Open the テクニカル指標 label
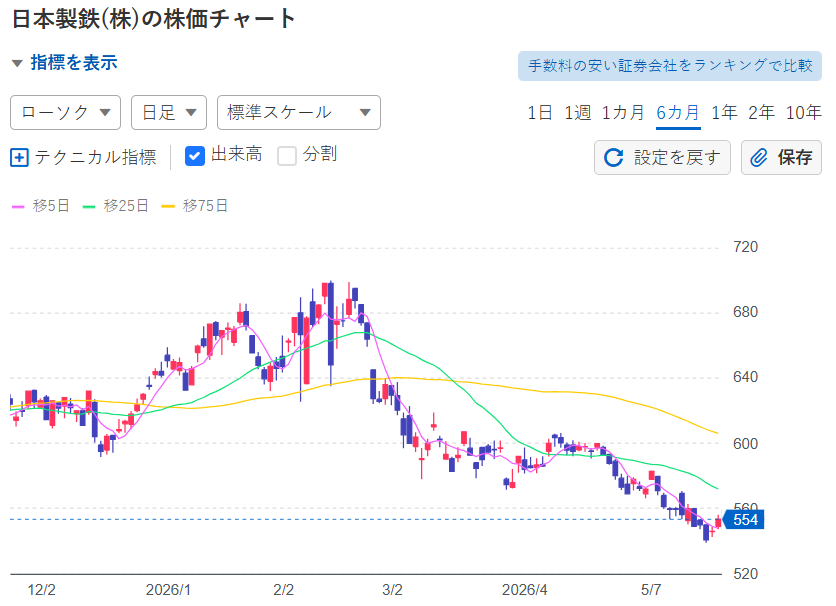This screenshot has width=836, height=606. 95,157
